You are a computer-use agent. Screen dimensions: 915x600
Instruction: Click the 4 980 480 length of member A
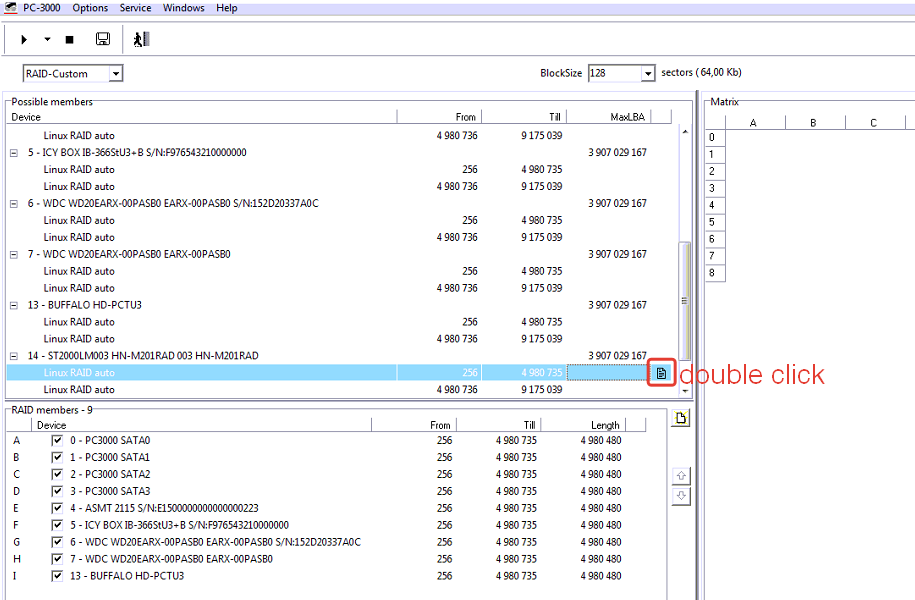tap(600, 441)
